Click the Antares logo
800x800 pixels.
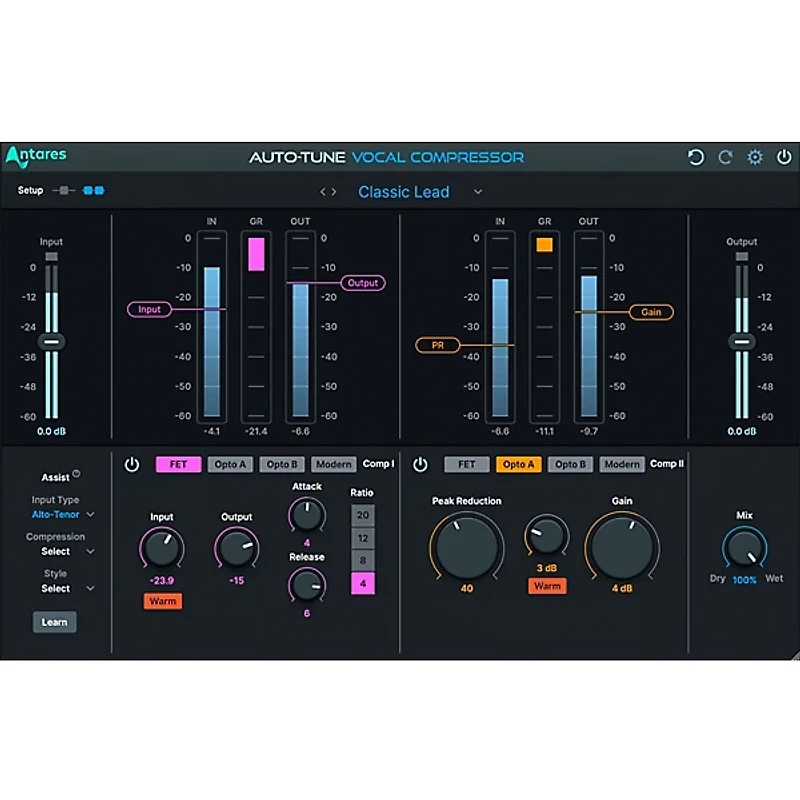(x=36, y=156)
